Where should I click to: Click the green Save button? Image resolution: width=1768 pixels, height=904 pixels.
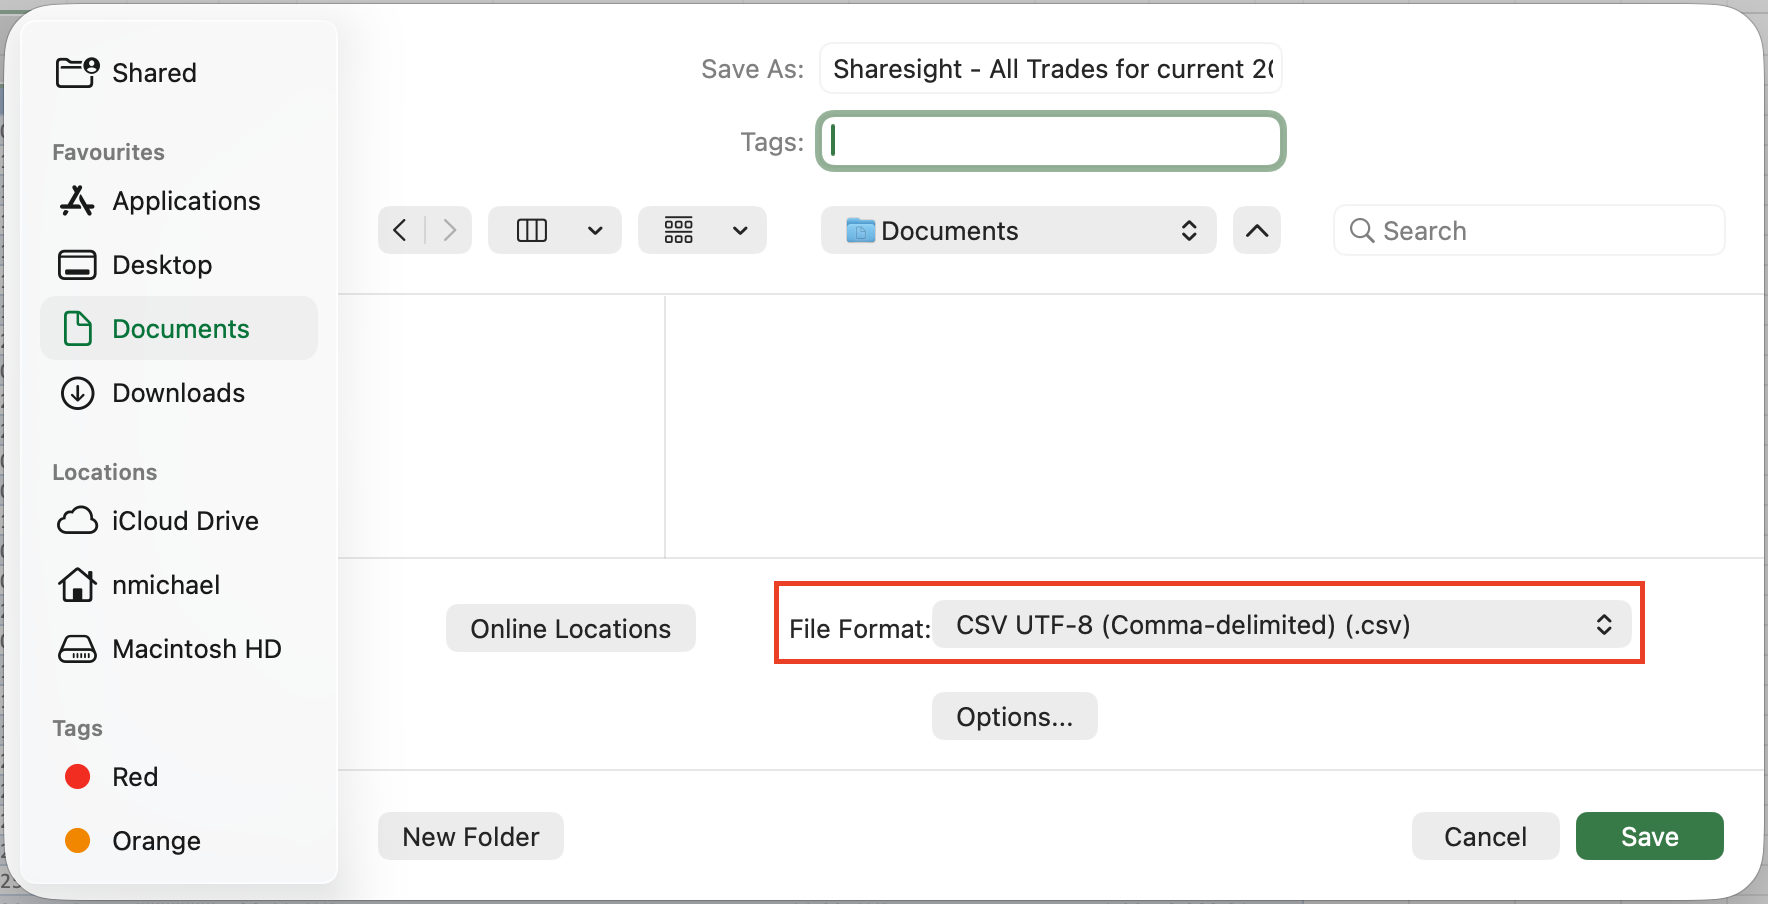1650,836
